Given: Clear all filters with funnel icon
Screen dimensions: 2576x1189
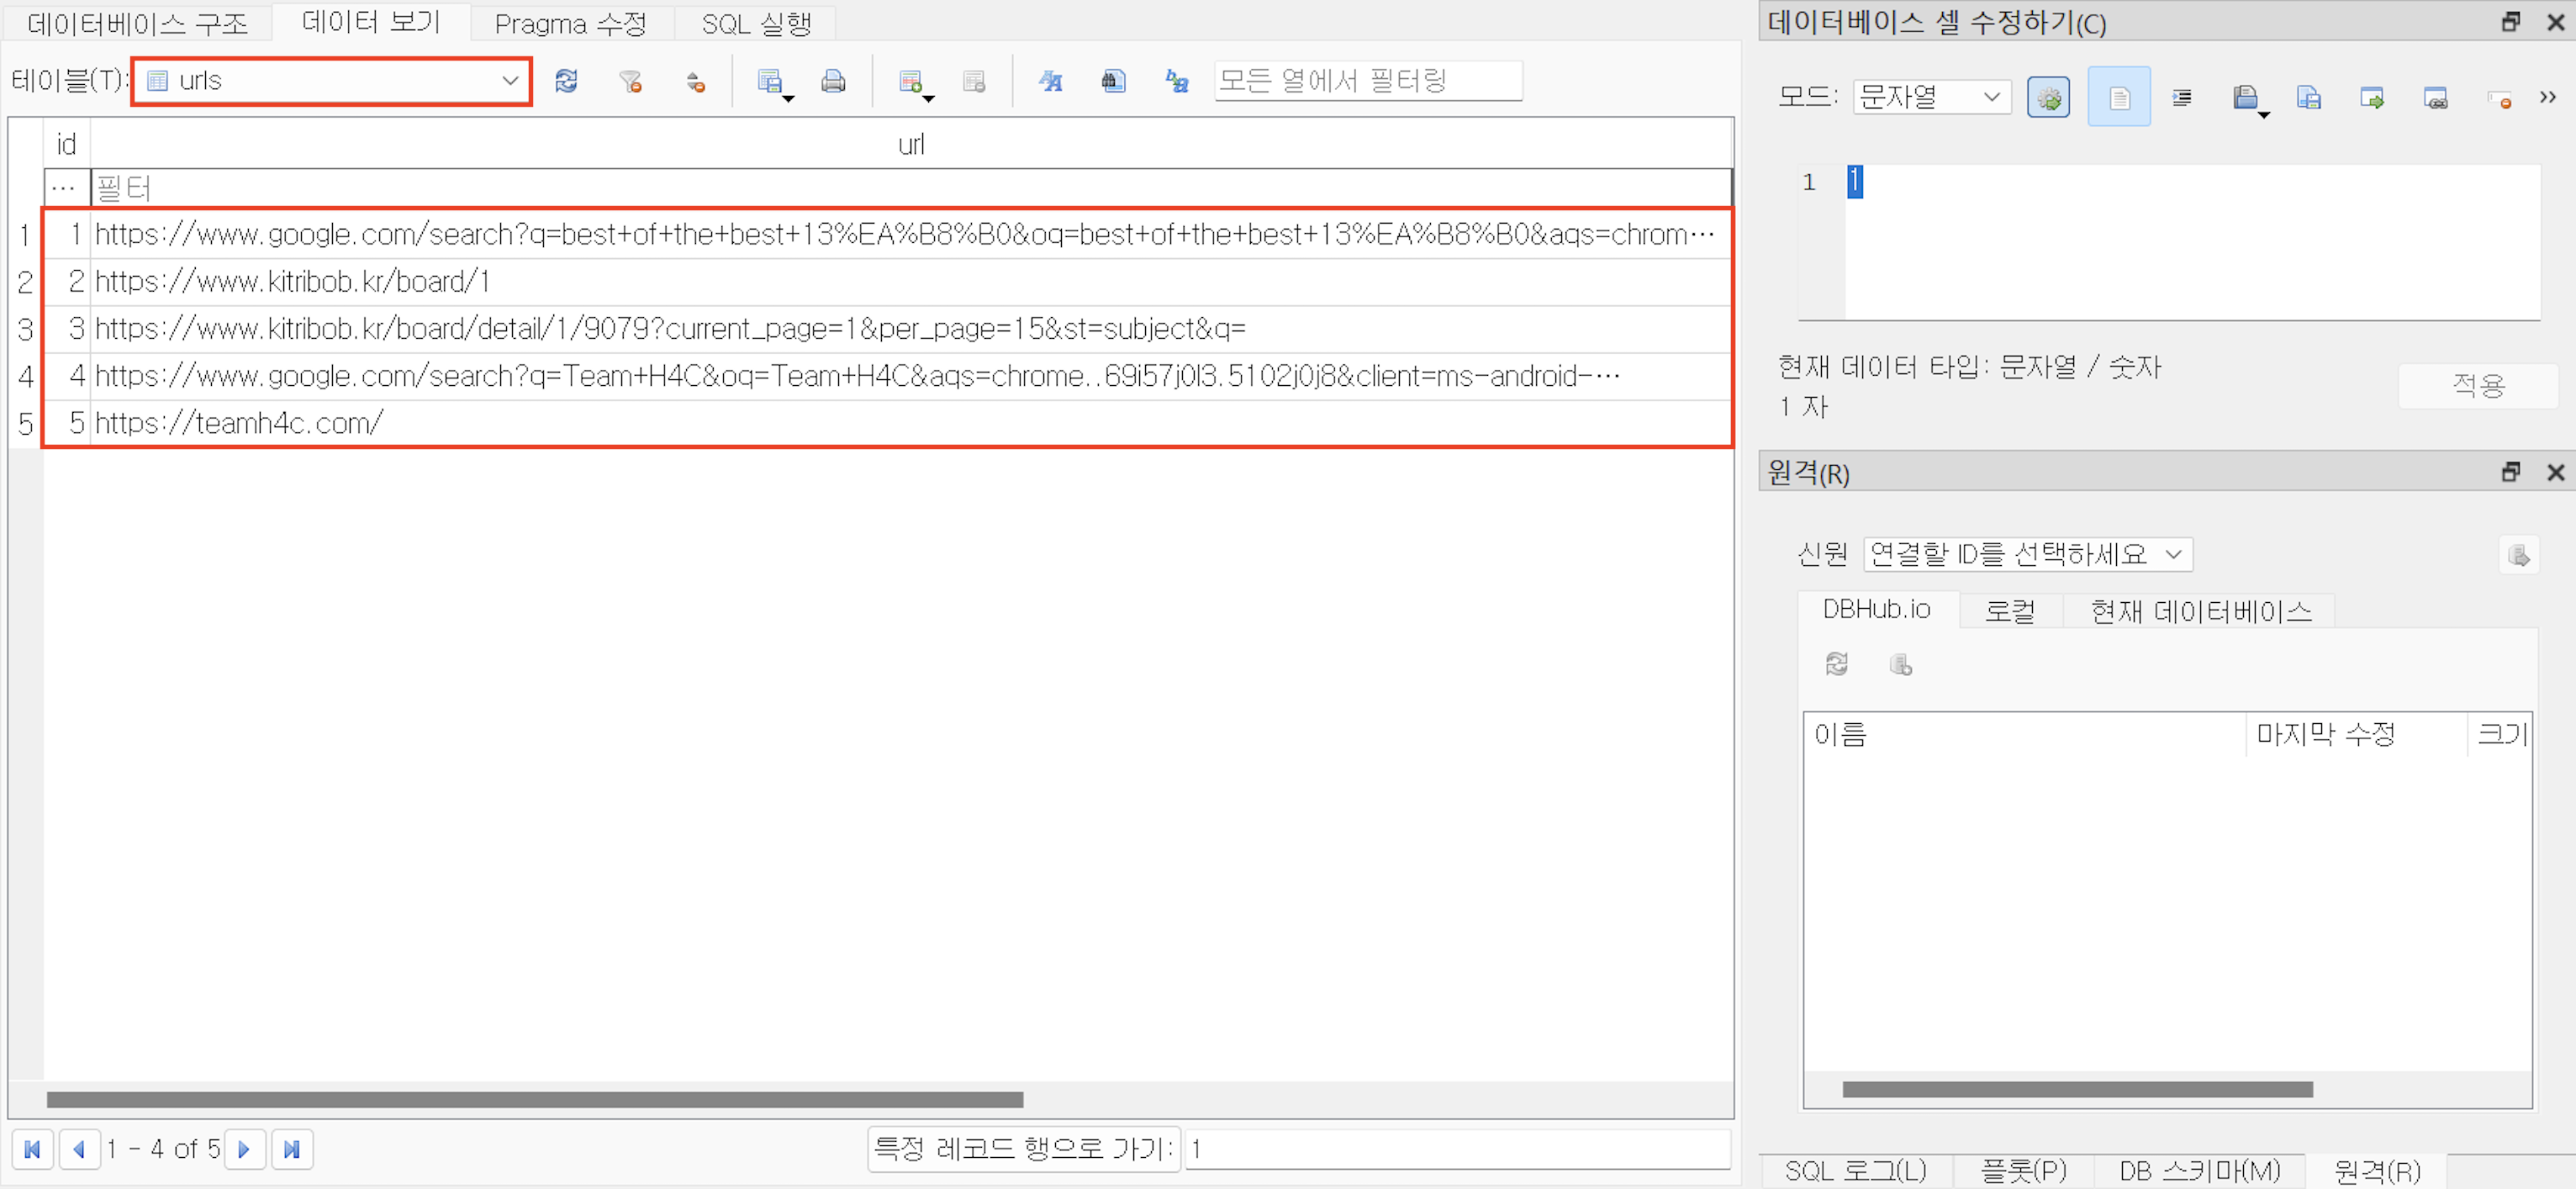Looking at the screenshot, I should 630,81.
